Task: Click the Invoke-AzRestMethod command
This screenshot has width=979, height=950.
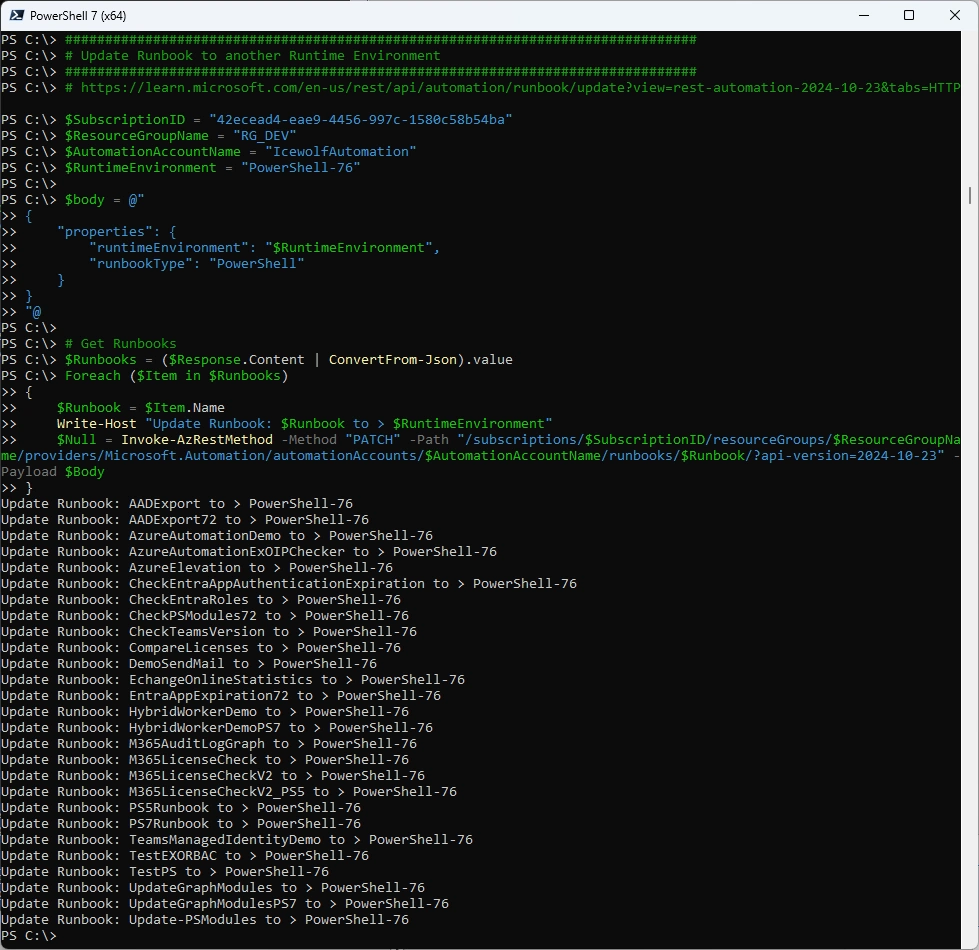Action: click(x=197, y=440)
